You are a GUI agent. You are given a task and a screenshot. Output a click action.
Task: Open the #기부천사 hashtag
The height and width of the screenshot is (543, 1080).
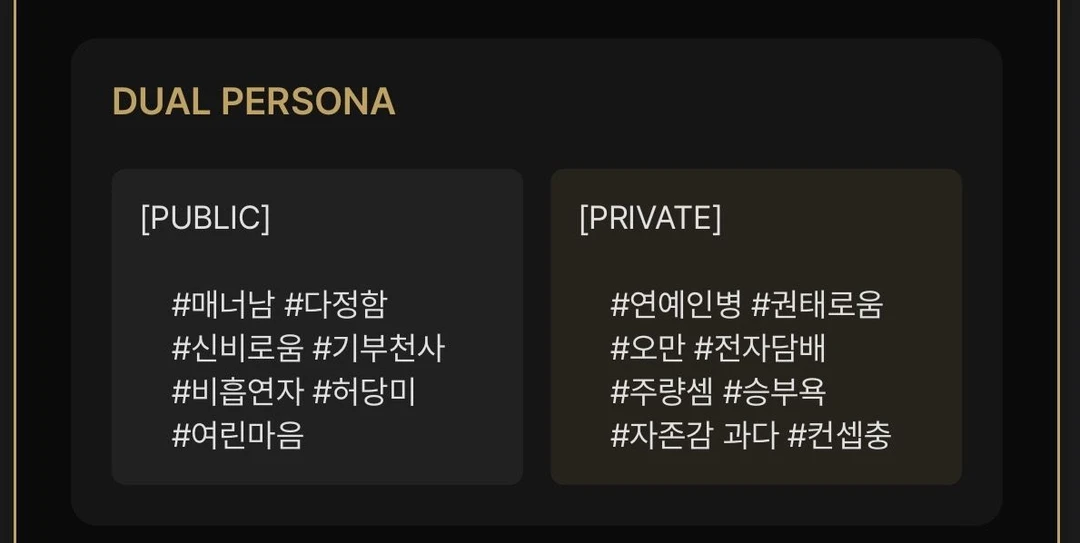coord(378,348)
